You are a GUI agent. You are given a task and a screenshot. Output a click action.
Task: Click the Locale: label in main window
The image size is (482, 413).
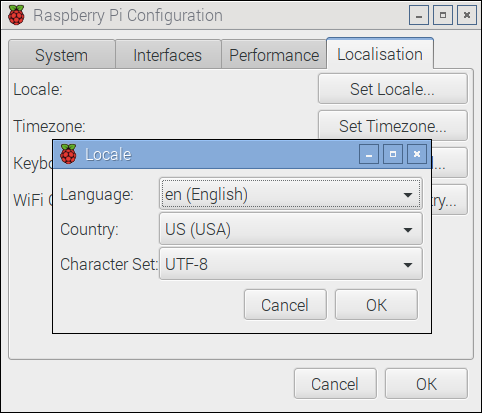click(x=38, y=89)
